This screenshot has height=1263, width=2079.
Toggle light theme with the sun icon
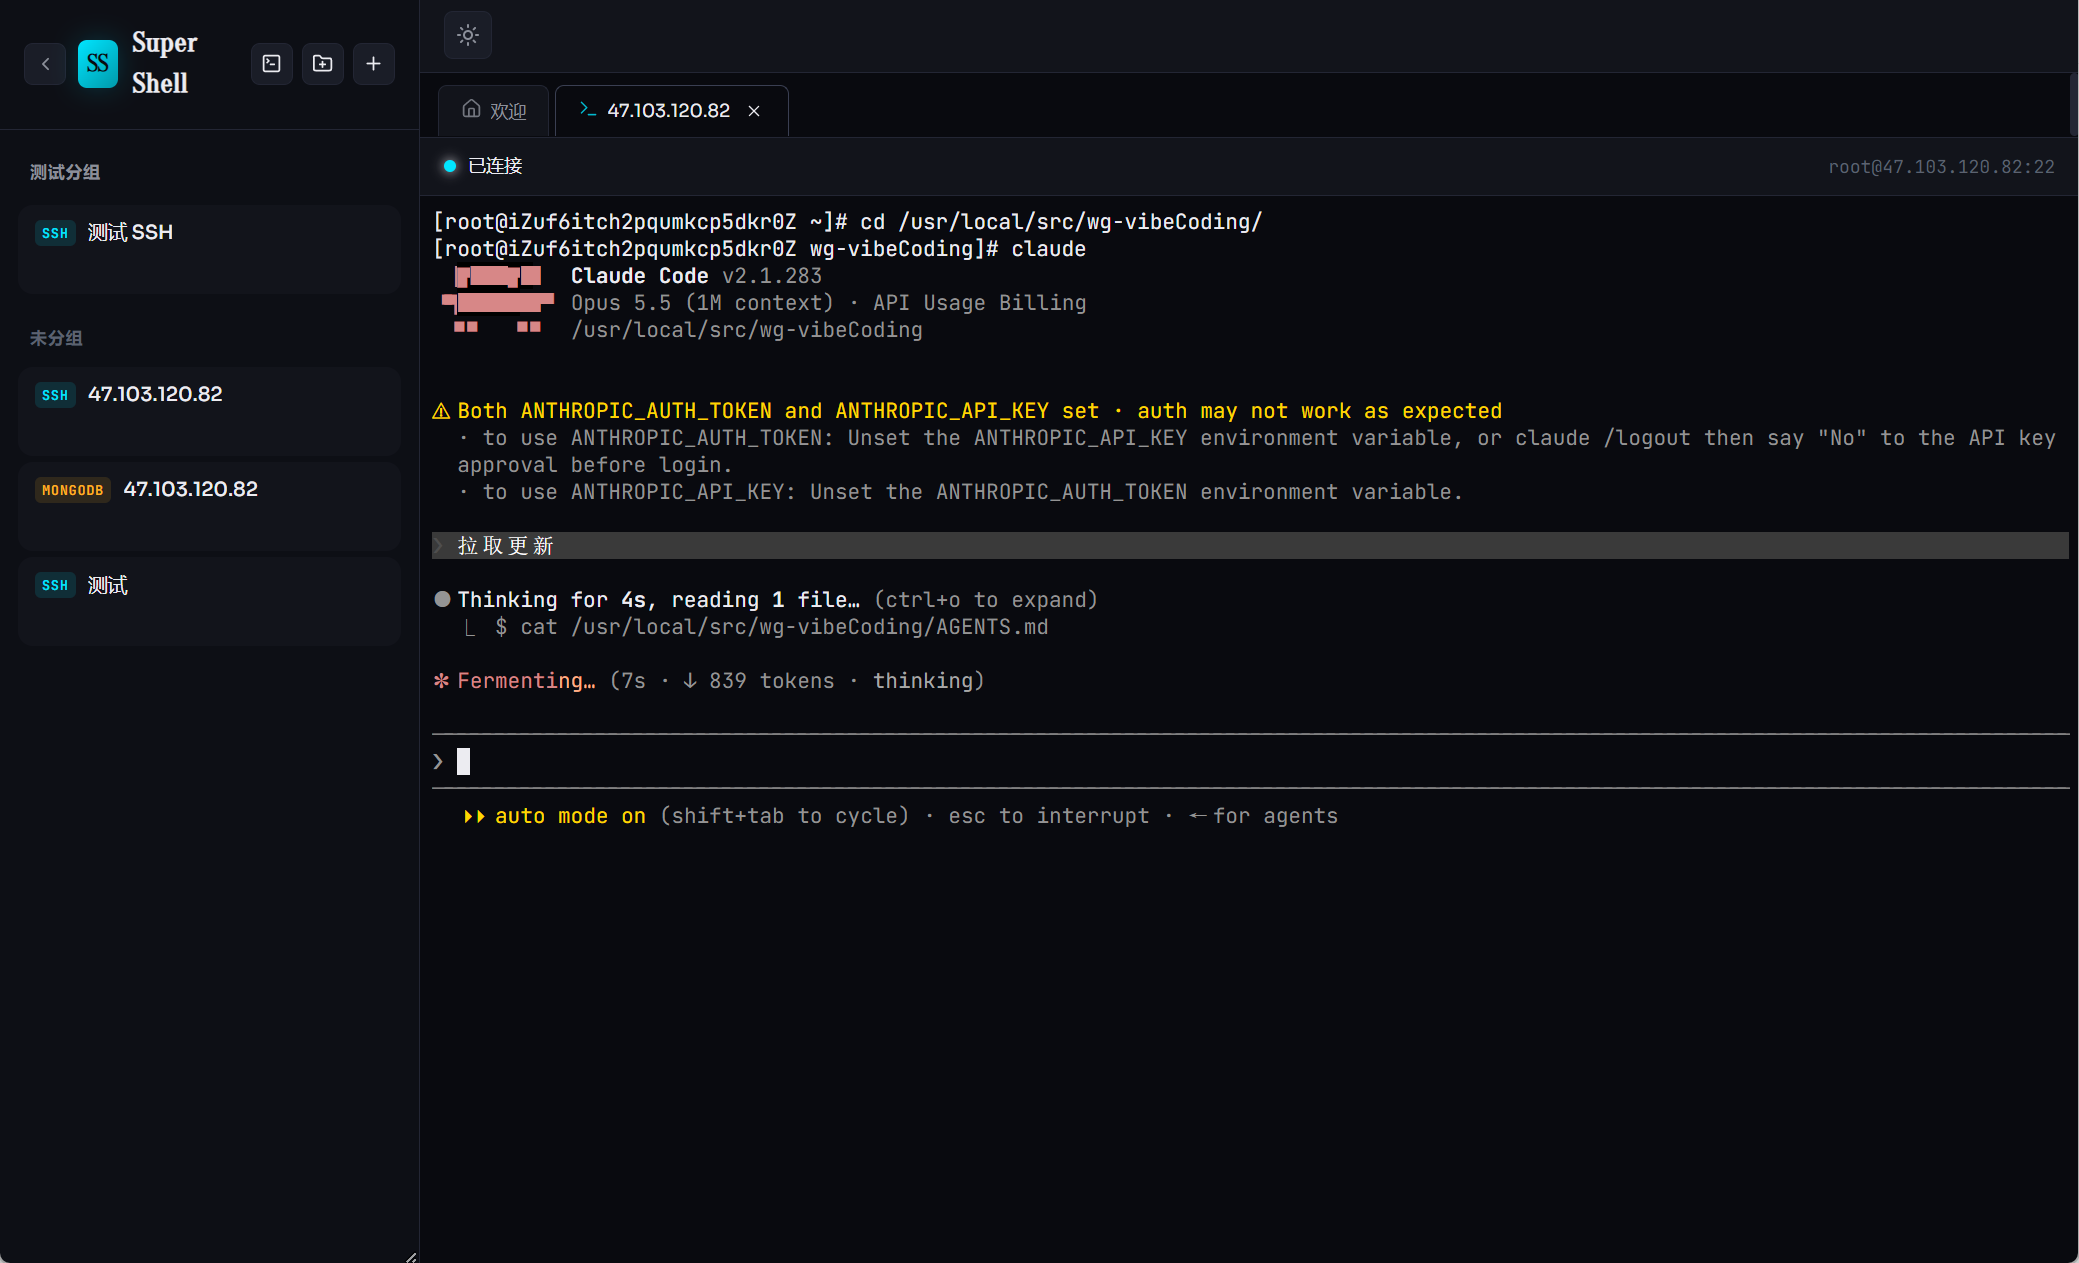(x=468, y=35)
